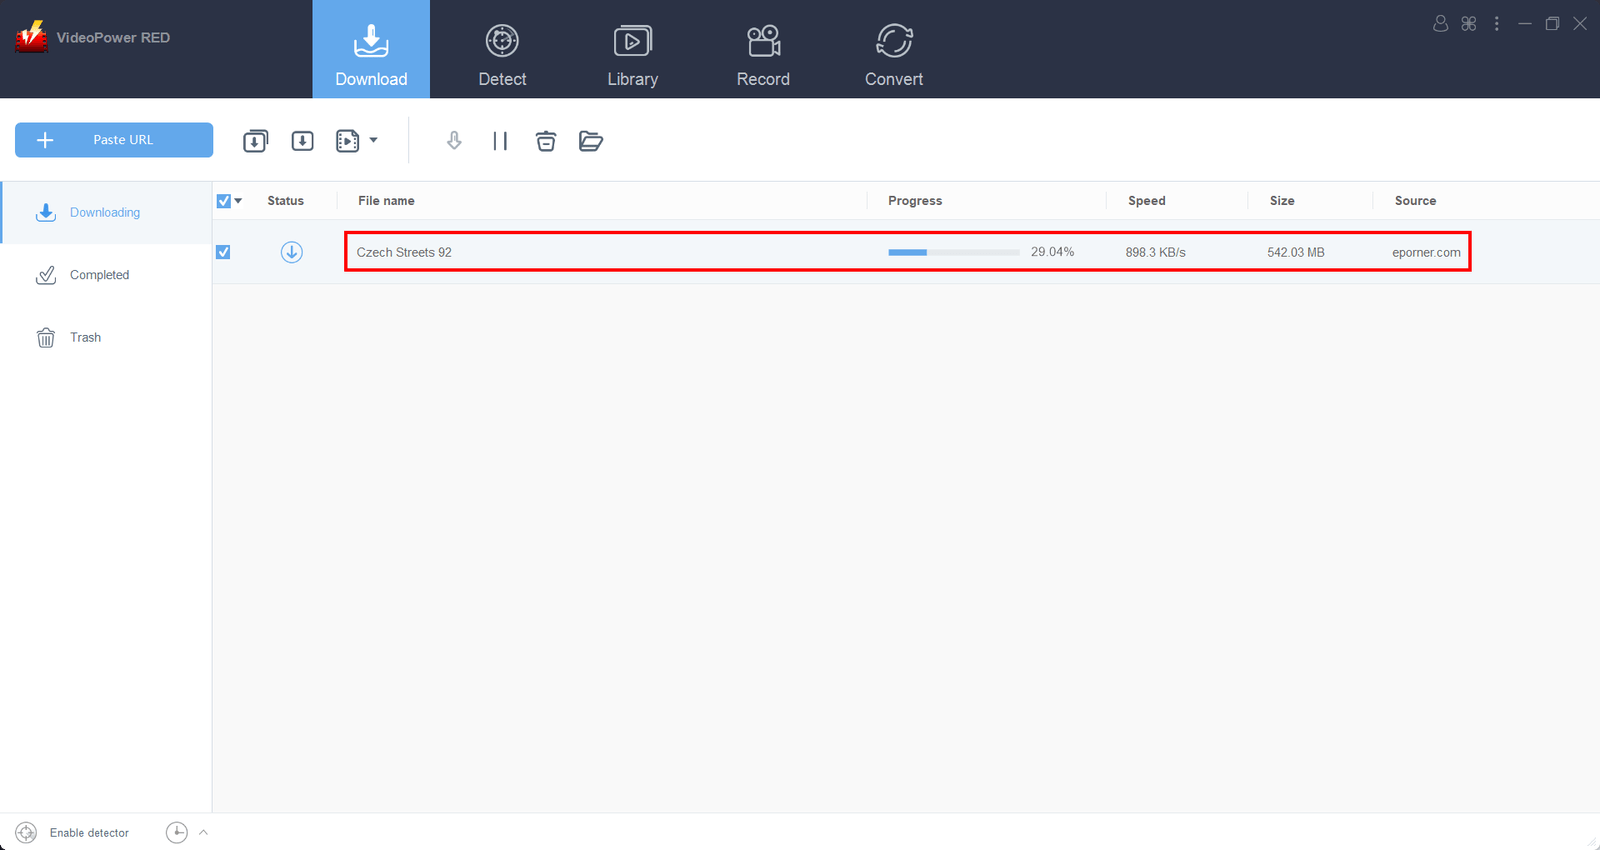Image resolution: width=1600 pixels, height=850 pixels.
Task: Click the command key style icon in title bar
Action: [x=1469, y=23]
